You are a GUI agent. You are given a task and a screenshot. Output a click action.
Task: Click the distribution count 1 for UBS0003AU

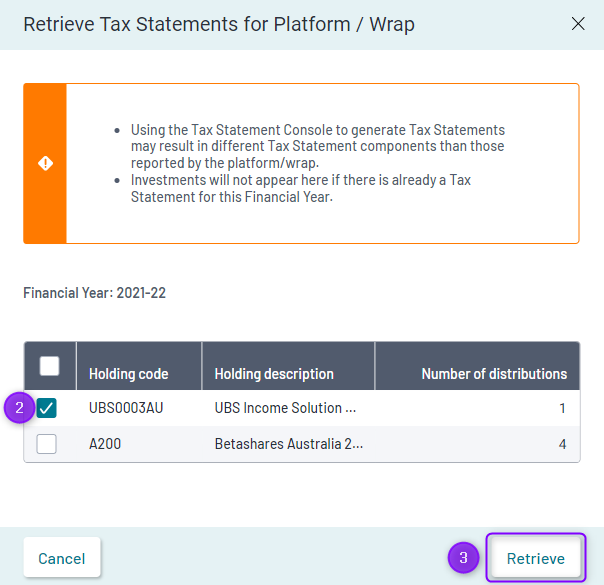(562, 408)
